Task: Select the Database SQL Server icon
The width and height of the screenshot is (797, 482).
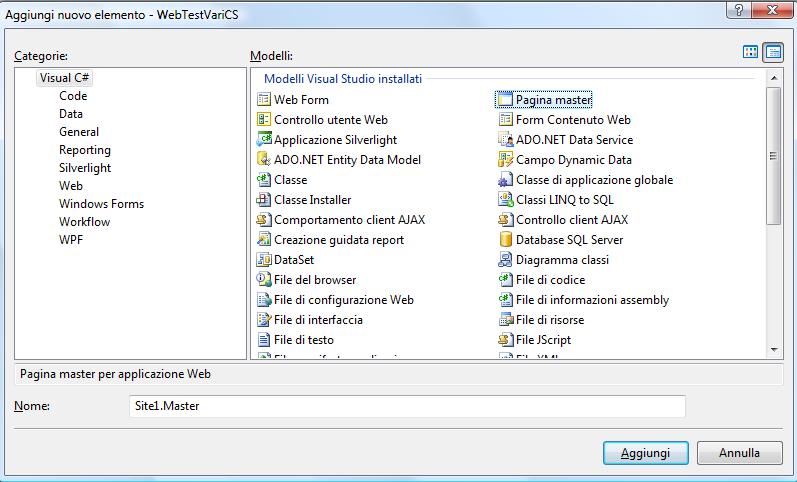Action: point(505,239)
